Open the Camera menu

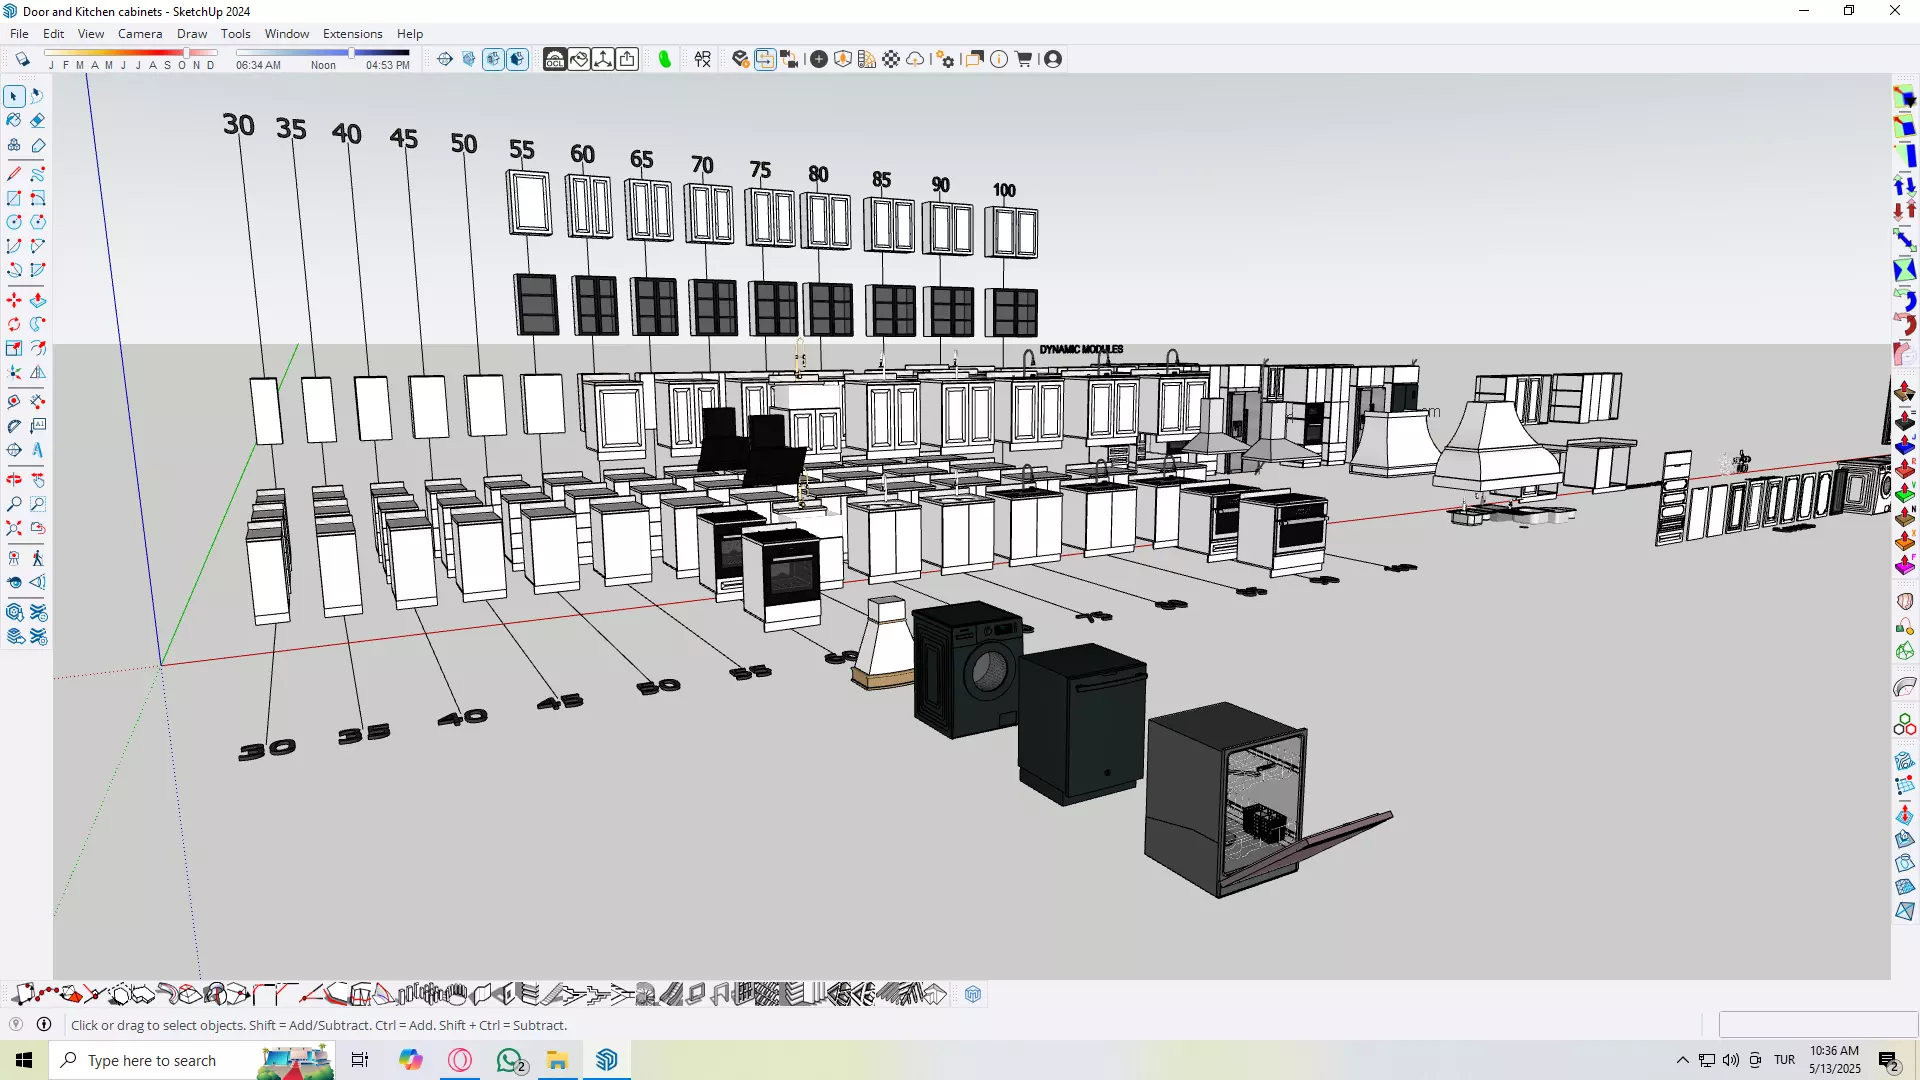tap(139, 33)
